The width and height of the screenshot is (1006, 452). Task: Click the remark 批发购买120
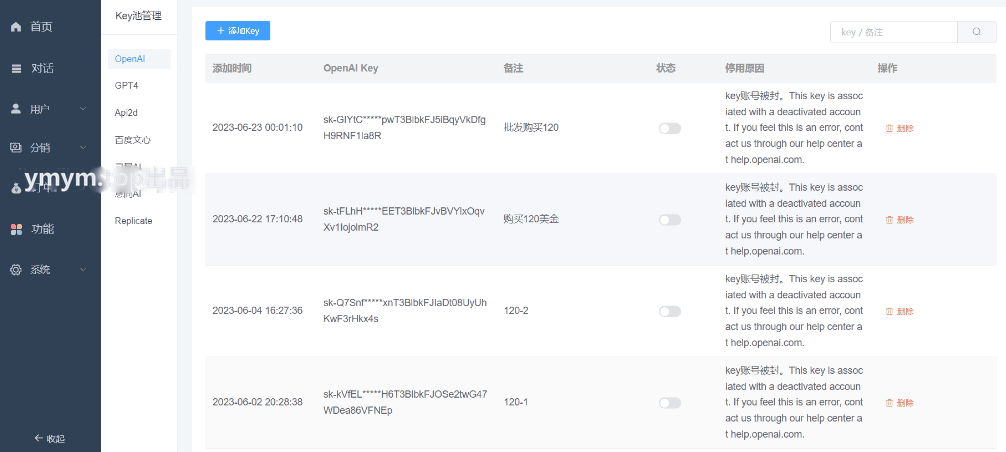[531, 128]
